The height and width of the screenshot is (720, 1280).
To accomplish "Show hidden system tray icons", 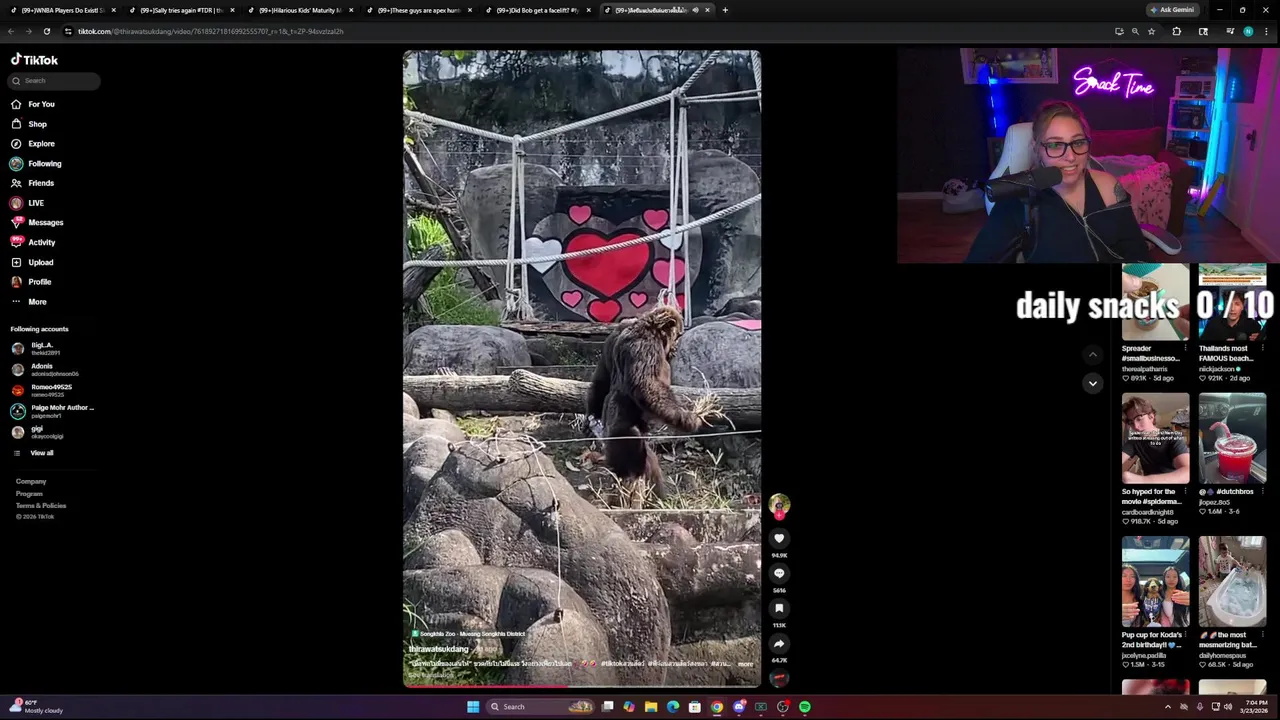I will [1170, 707].
